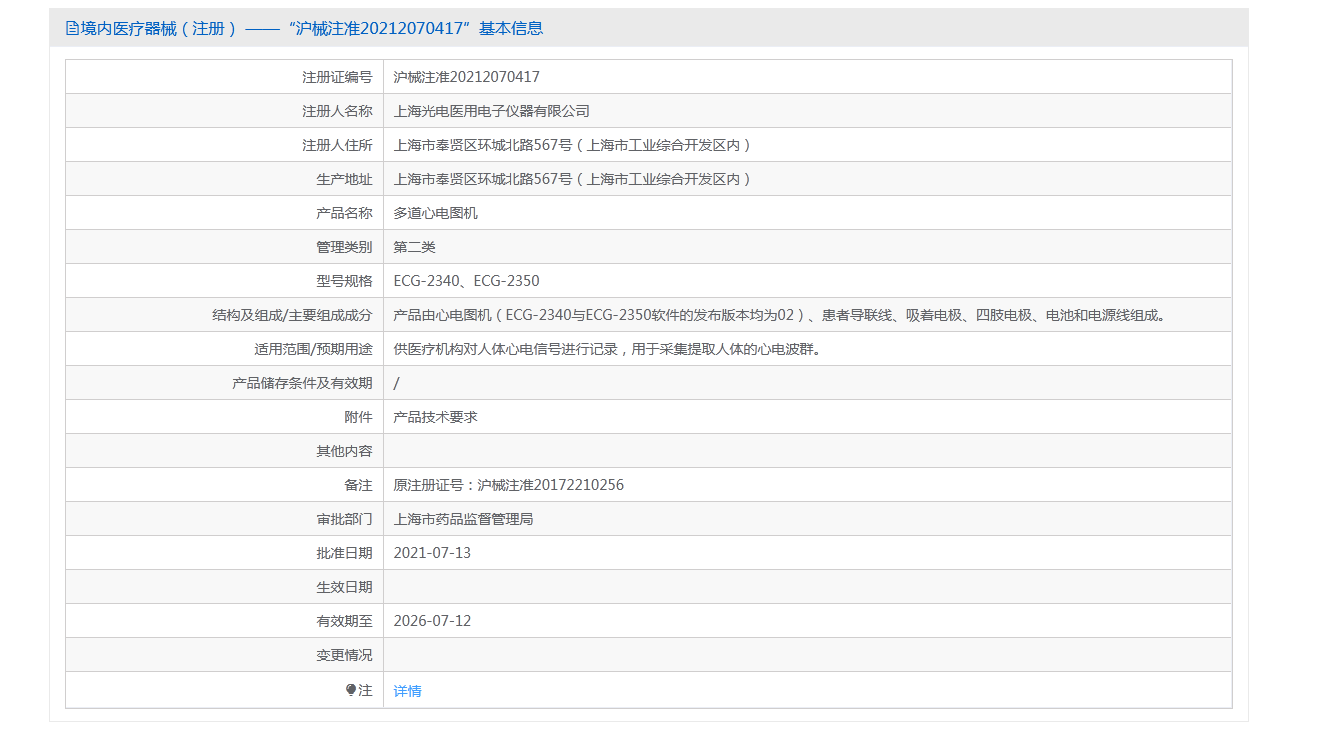Viewport: 1318px width, 735px height.
Task: Select model value ECG-2340、ECG-2350
Action: (467, 281)
